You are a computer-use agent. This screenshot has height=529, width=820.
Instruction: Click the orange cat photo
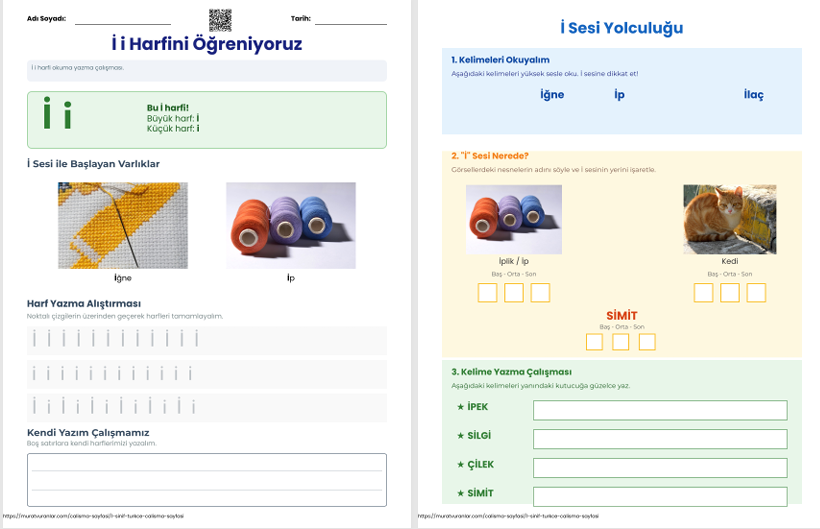pos(729,219)
